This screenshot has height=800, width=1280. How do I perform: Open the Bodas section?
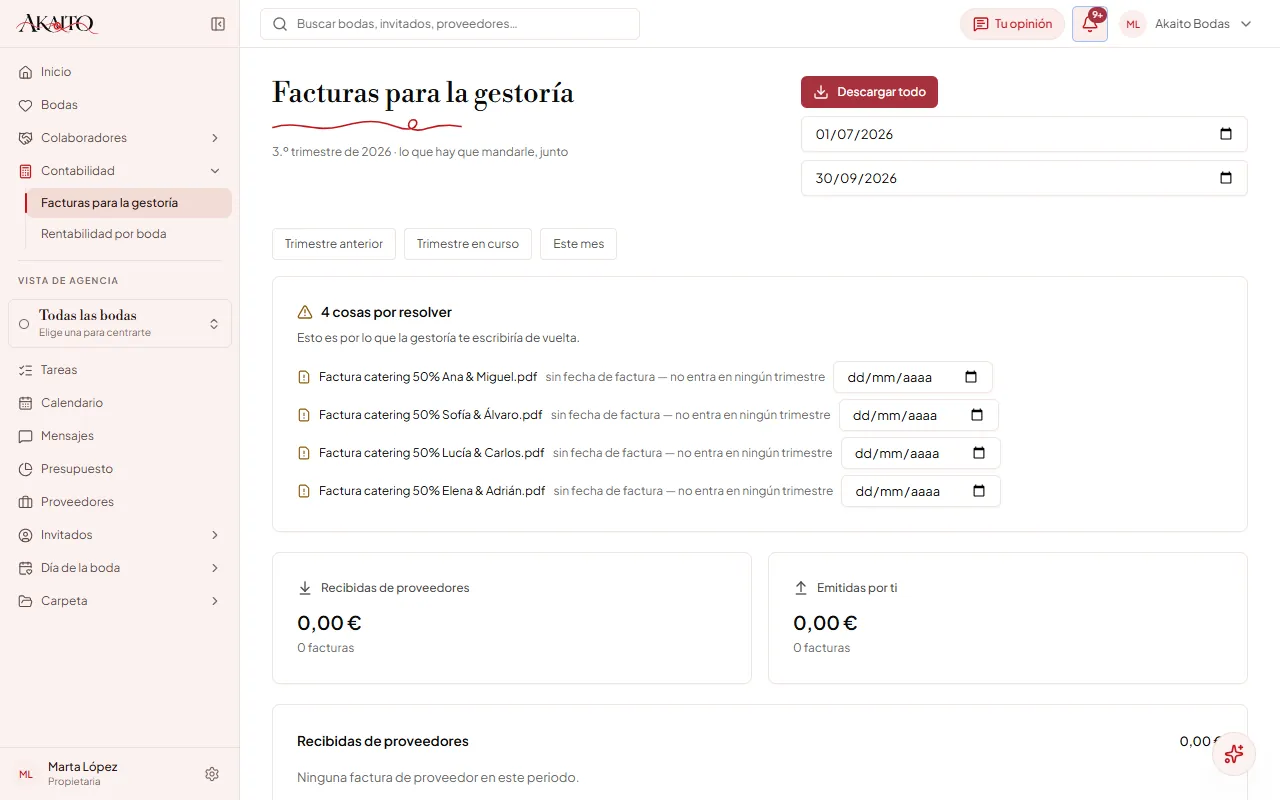coord(120,105)
